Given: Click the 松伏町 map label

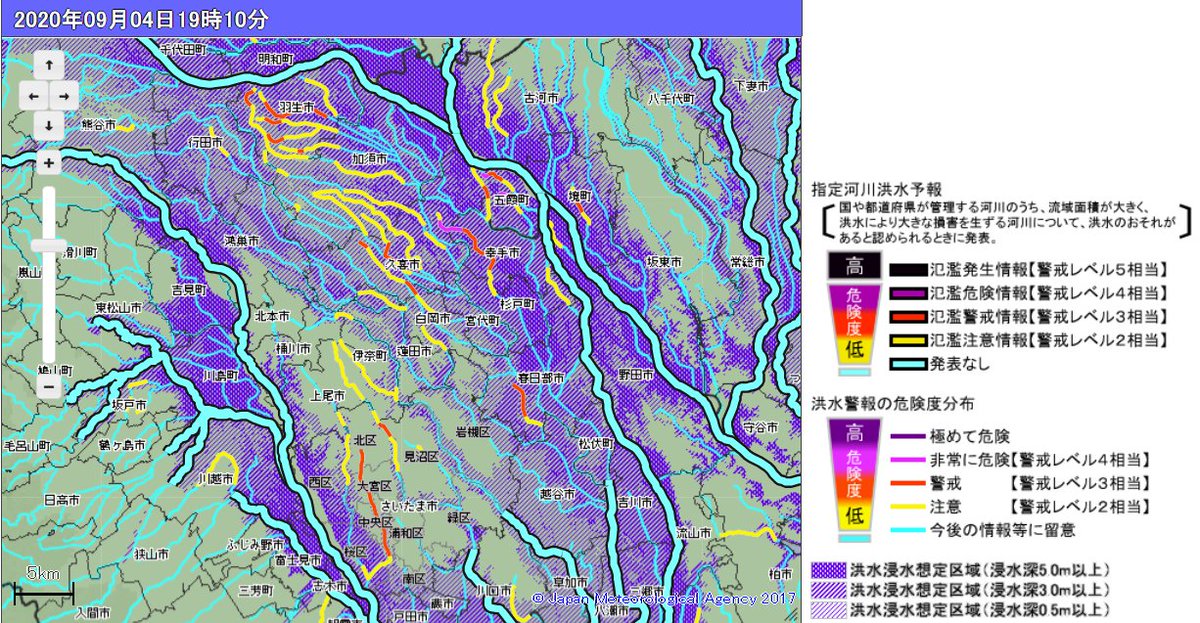Looking at the screenshot, I should 595,442.
